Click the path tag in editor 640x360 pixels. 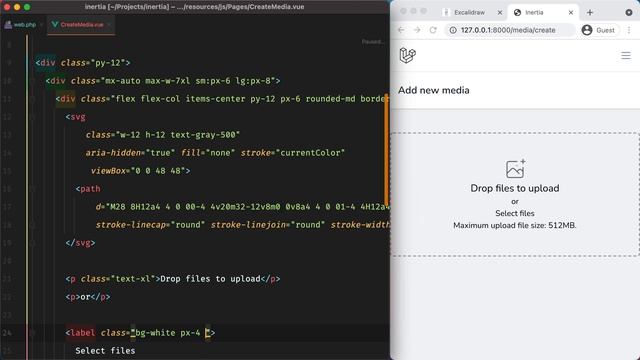click(x=88, y=189)
